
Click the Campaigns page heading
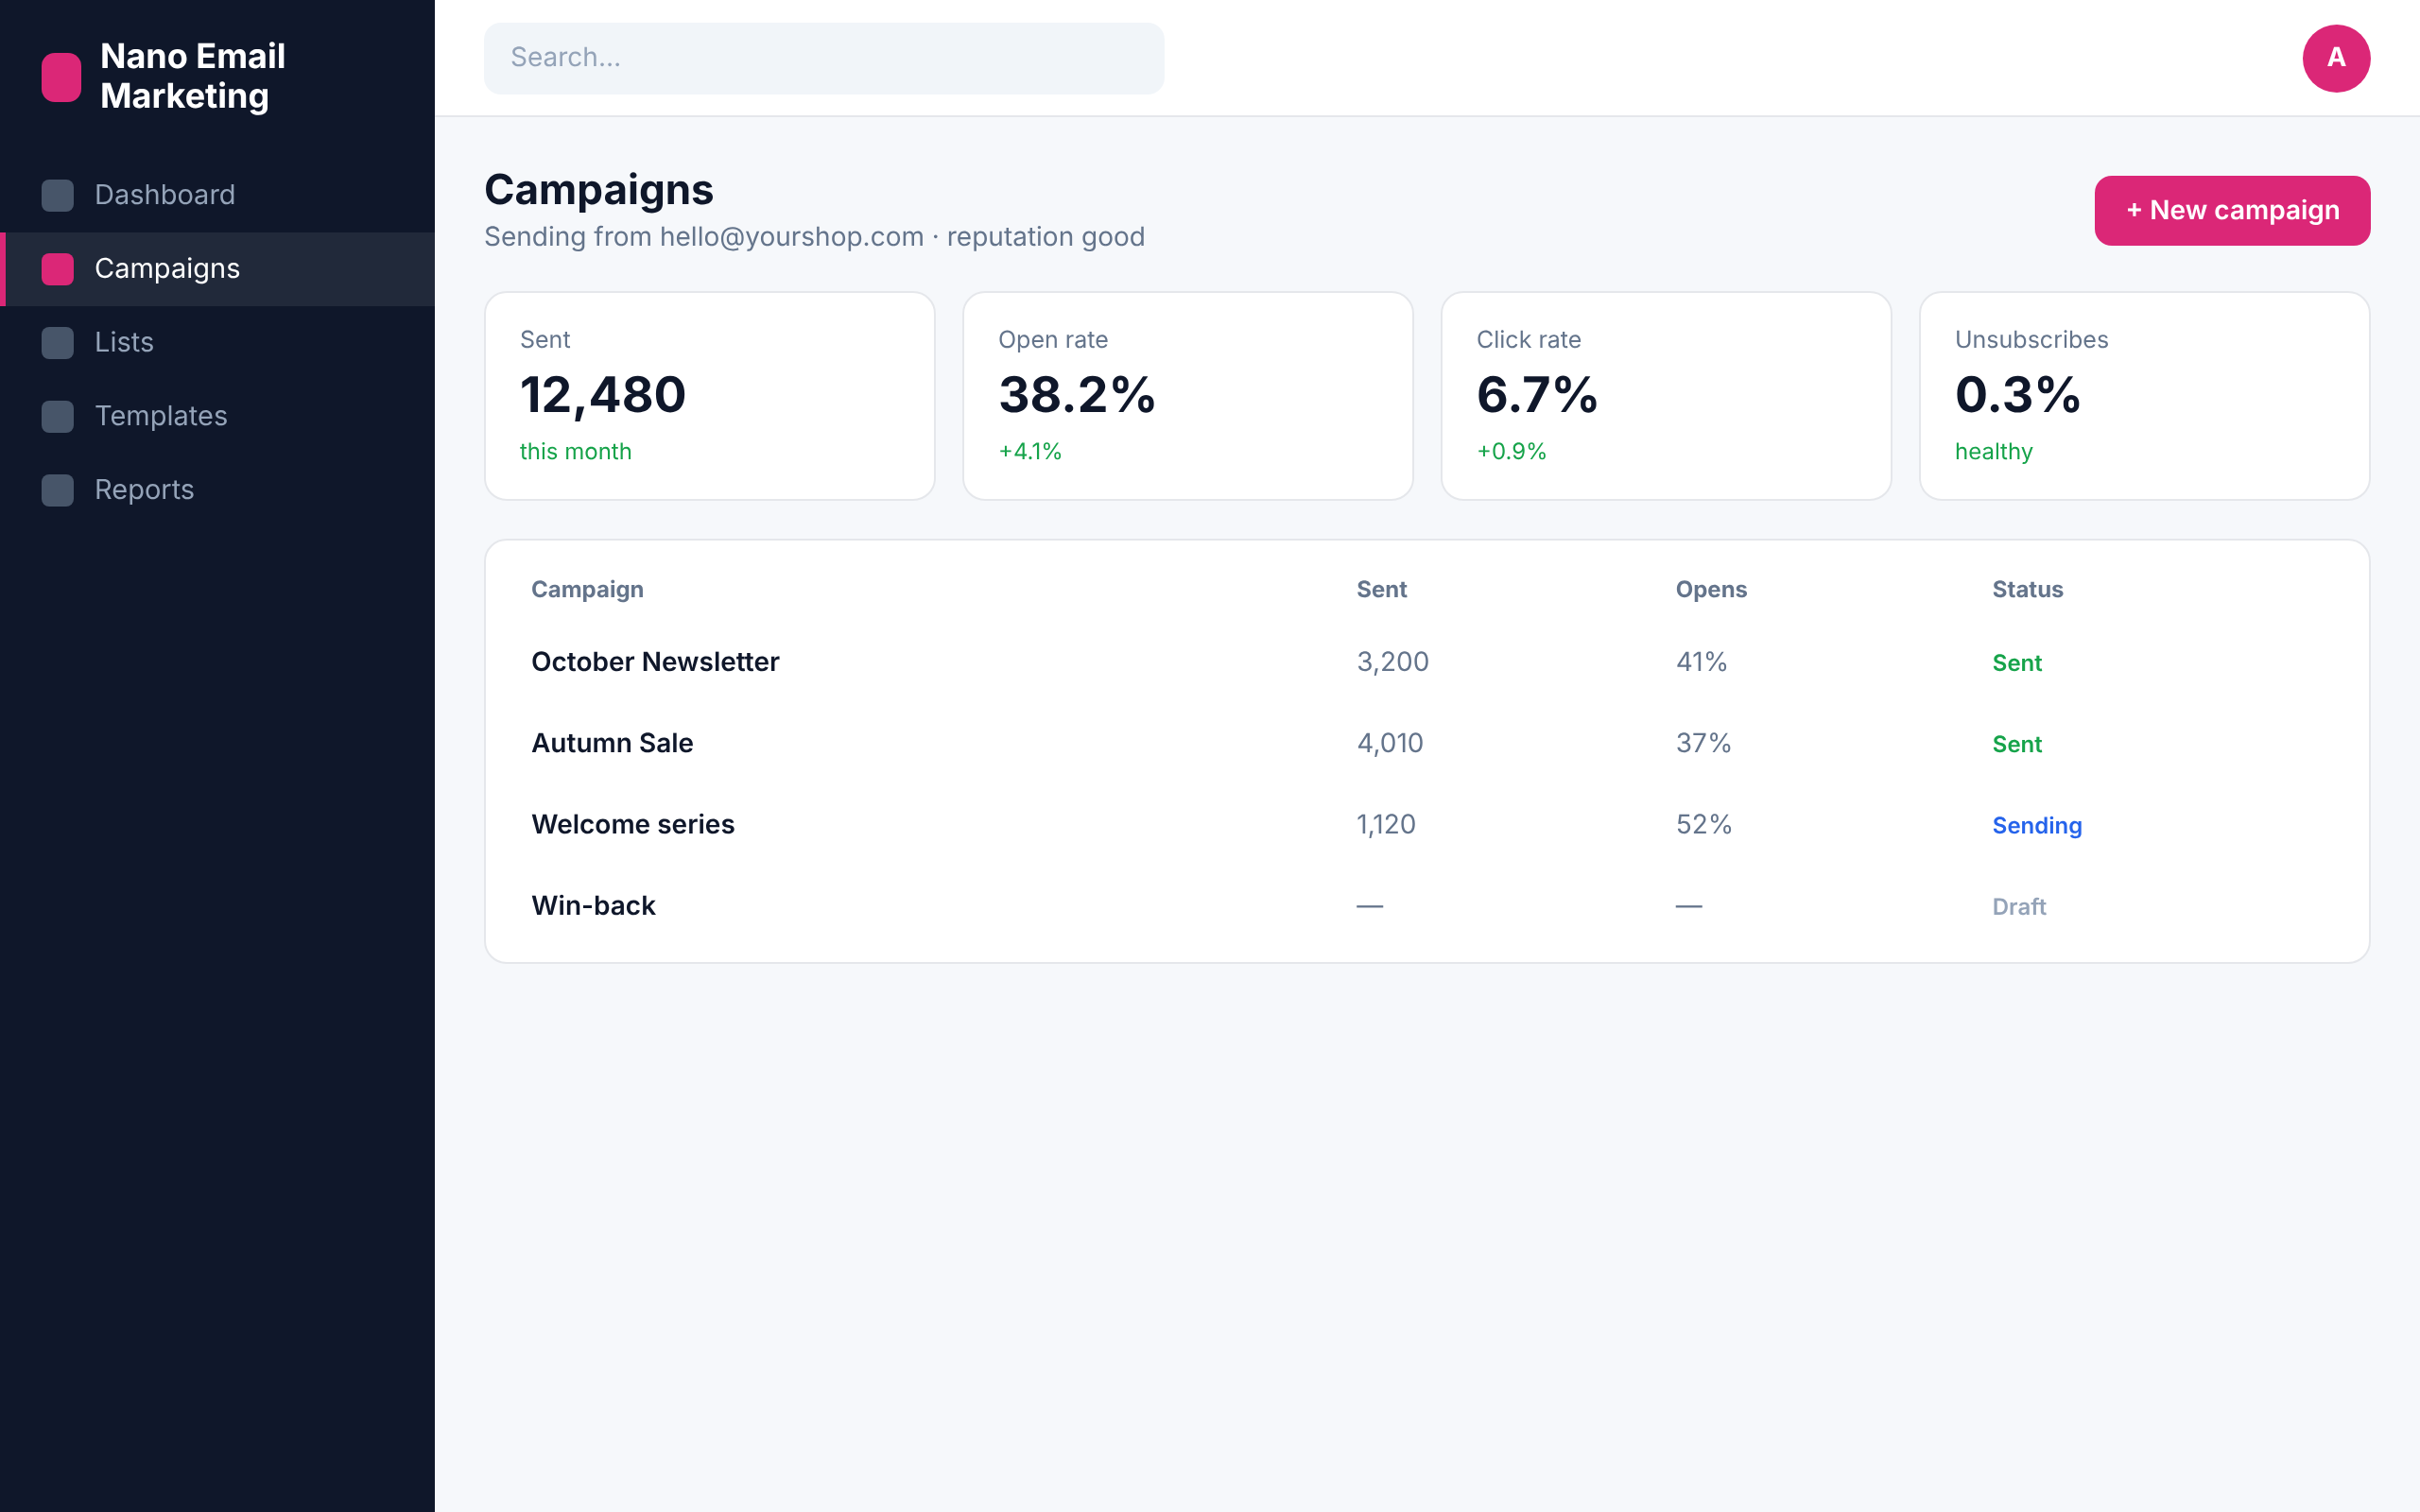[599, 190]
